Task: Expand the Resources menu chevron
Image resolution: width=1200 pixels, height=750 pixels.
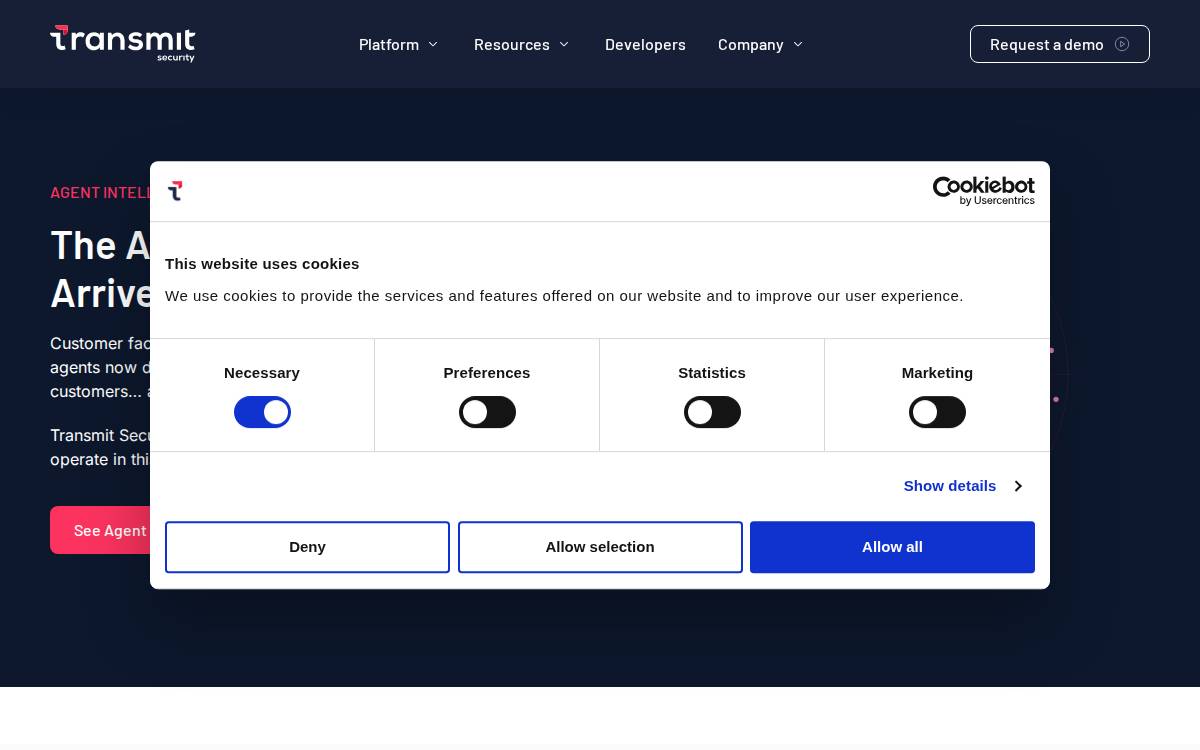Action: pos(564,44)
